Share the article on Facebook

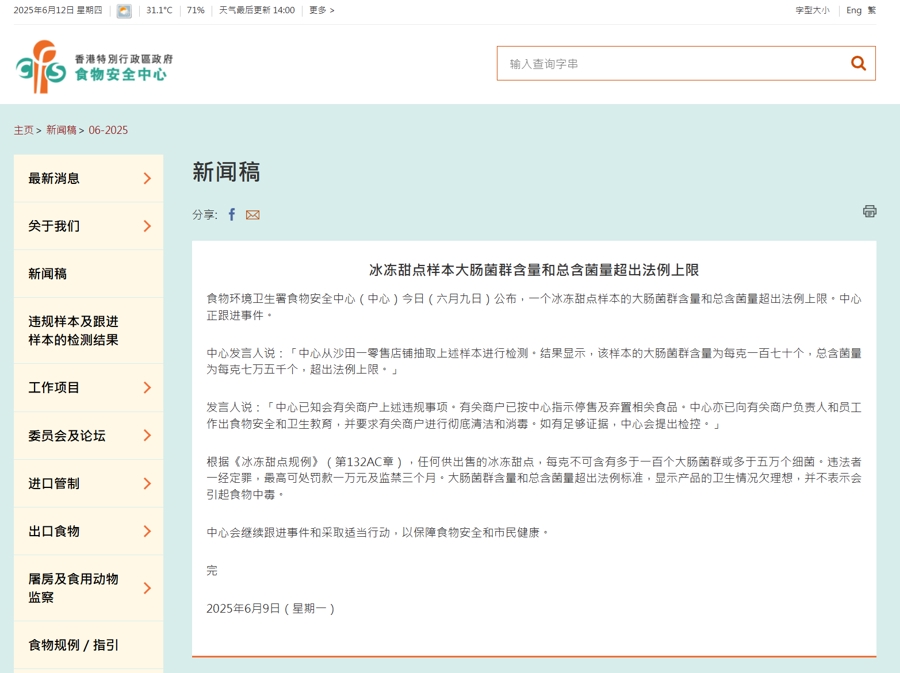click(x=232, y=215)
